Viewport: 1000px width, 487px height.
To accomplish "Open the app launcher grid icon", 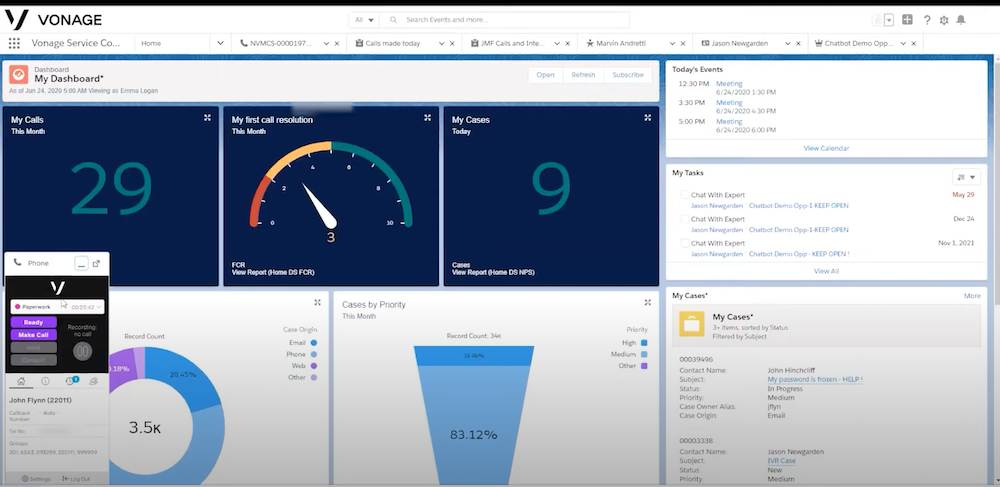I will point(14,43).
